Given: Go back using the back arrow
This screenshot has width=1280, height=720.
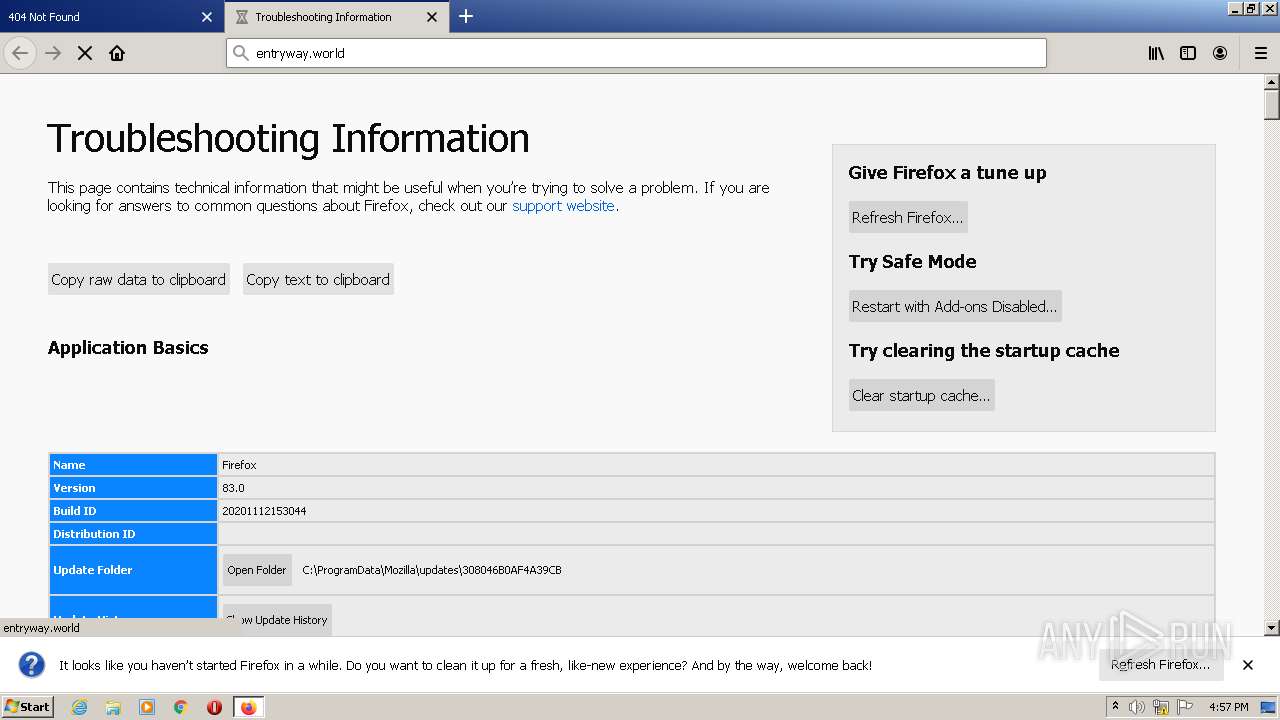Looking at the screenshot, I should 20,53.
